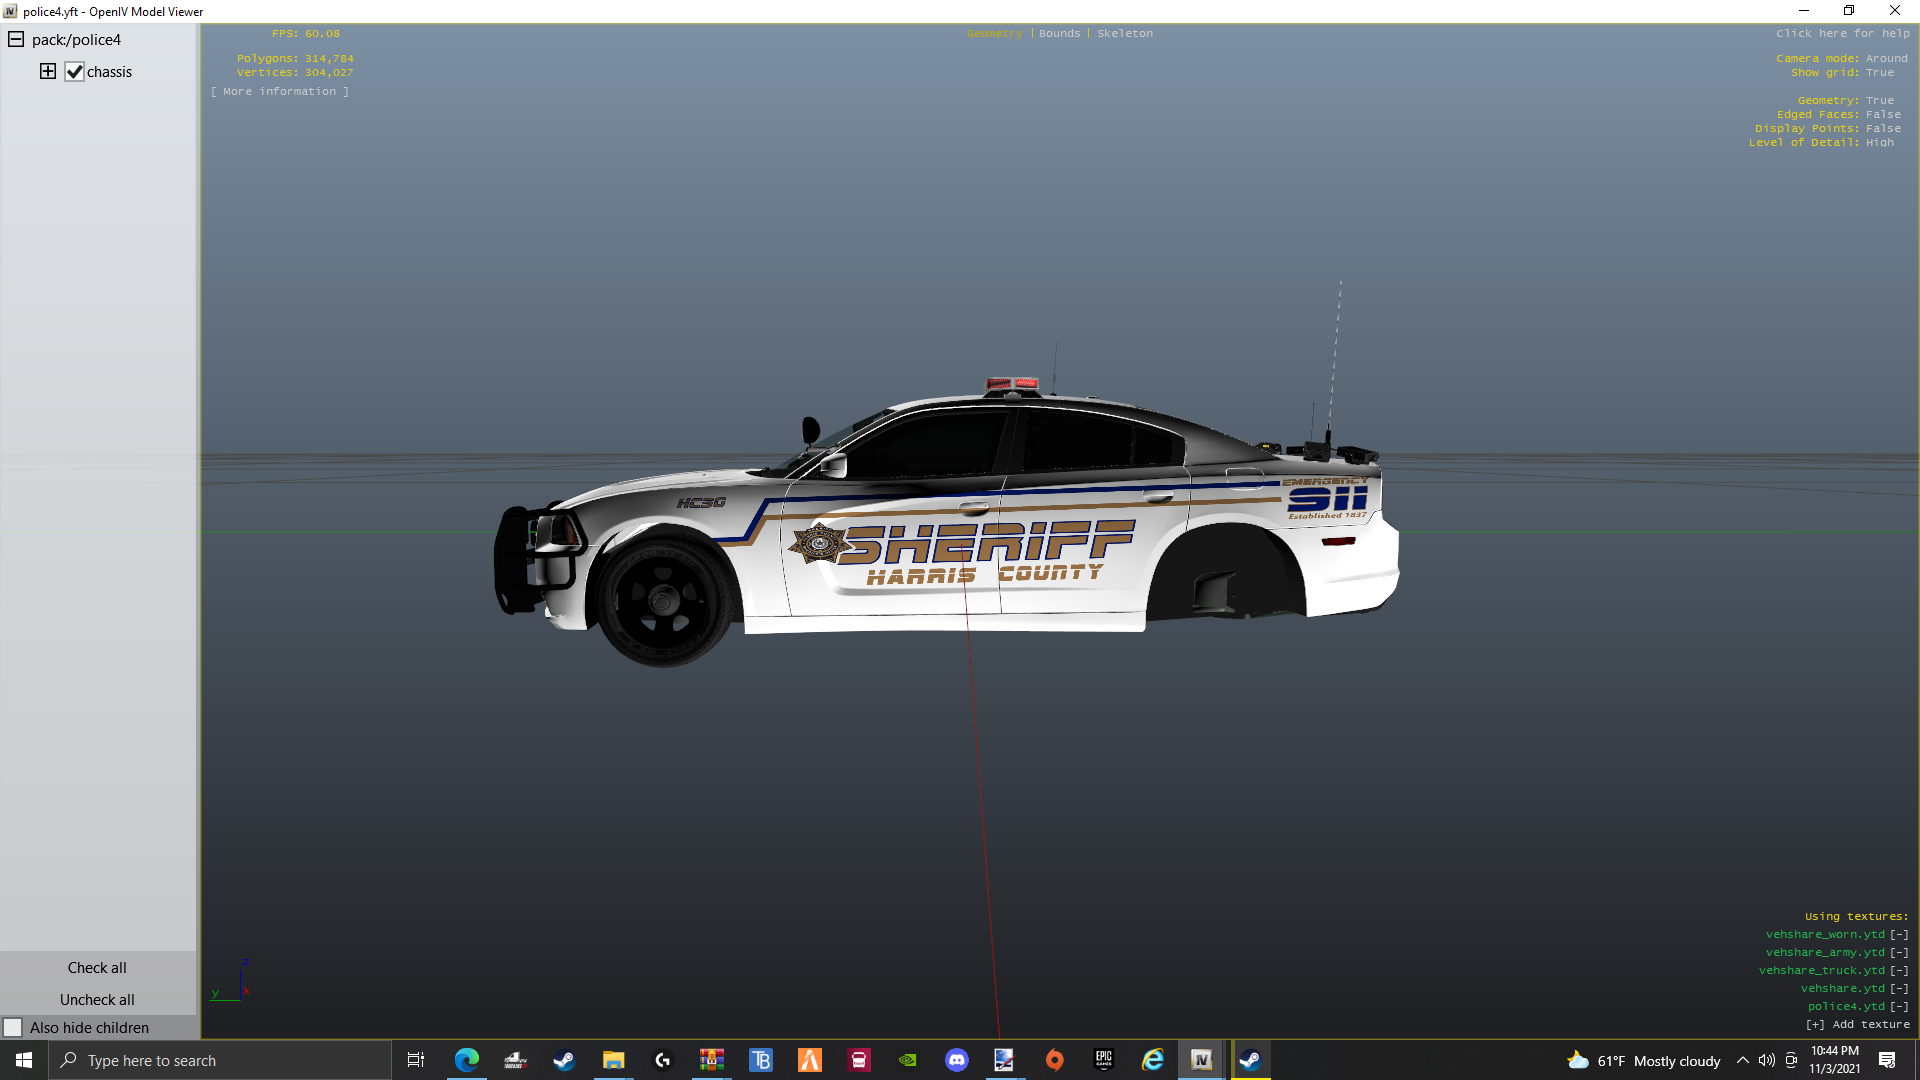The height and width of the screenshot is (1080, 1920).
Task: Remove the vehshare_worn.ytd texture with [-]
Action: (x=1899, y=934)
